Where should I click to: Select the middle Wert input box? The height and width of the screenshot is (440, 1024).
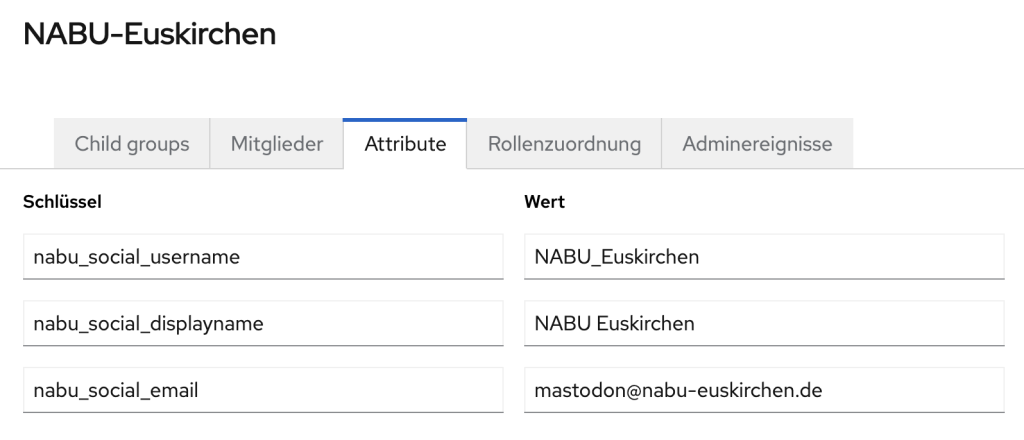[764, 324]
